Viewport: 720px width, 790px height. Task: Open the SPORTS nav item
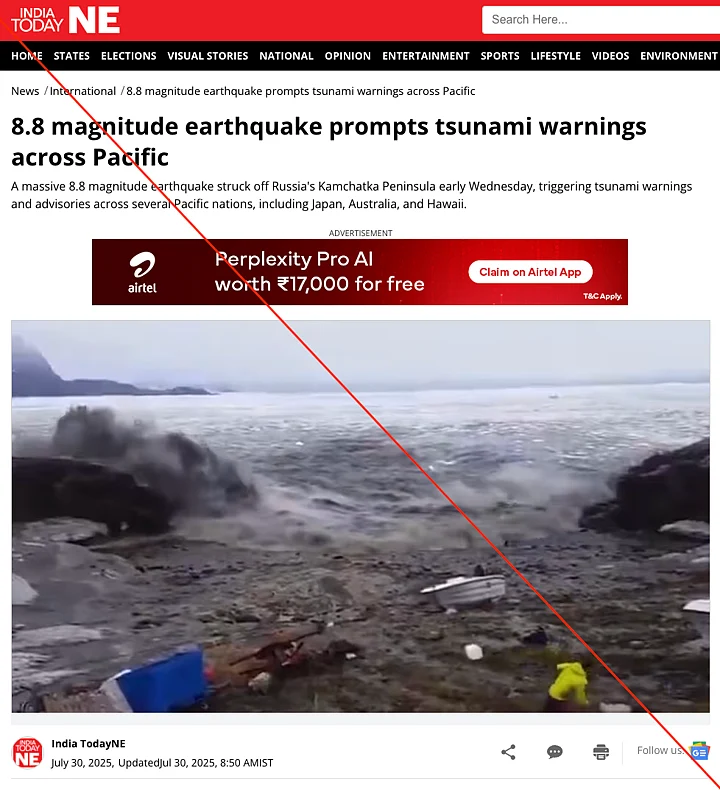click(500, 56)
